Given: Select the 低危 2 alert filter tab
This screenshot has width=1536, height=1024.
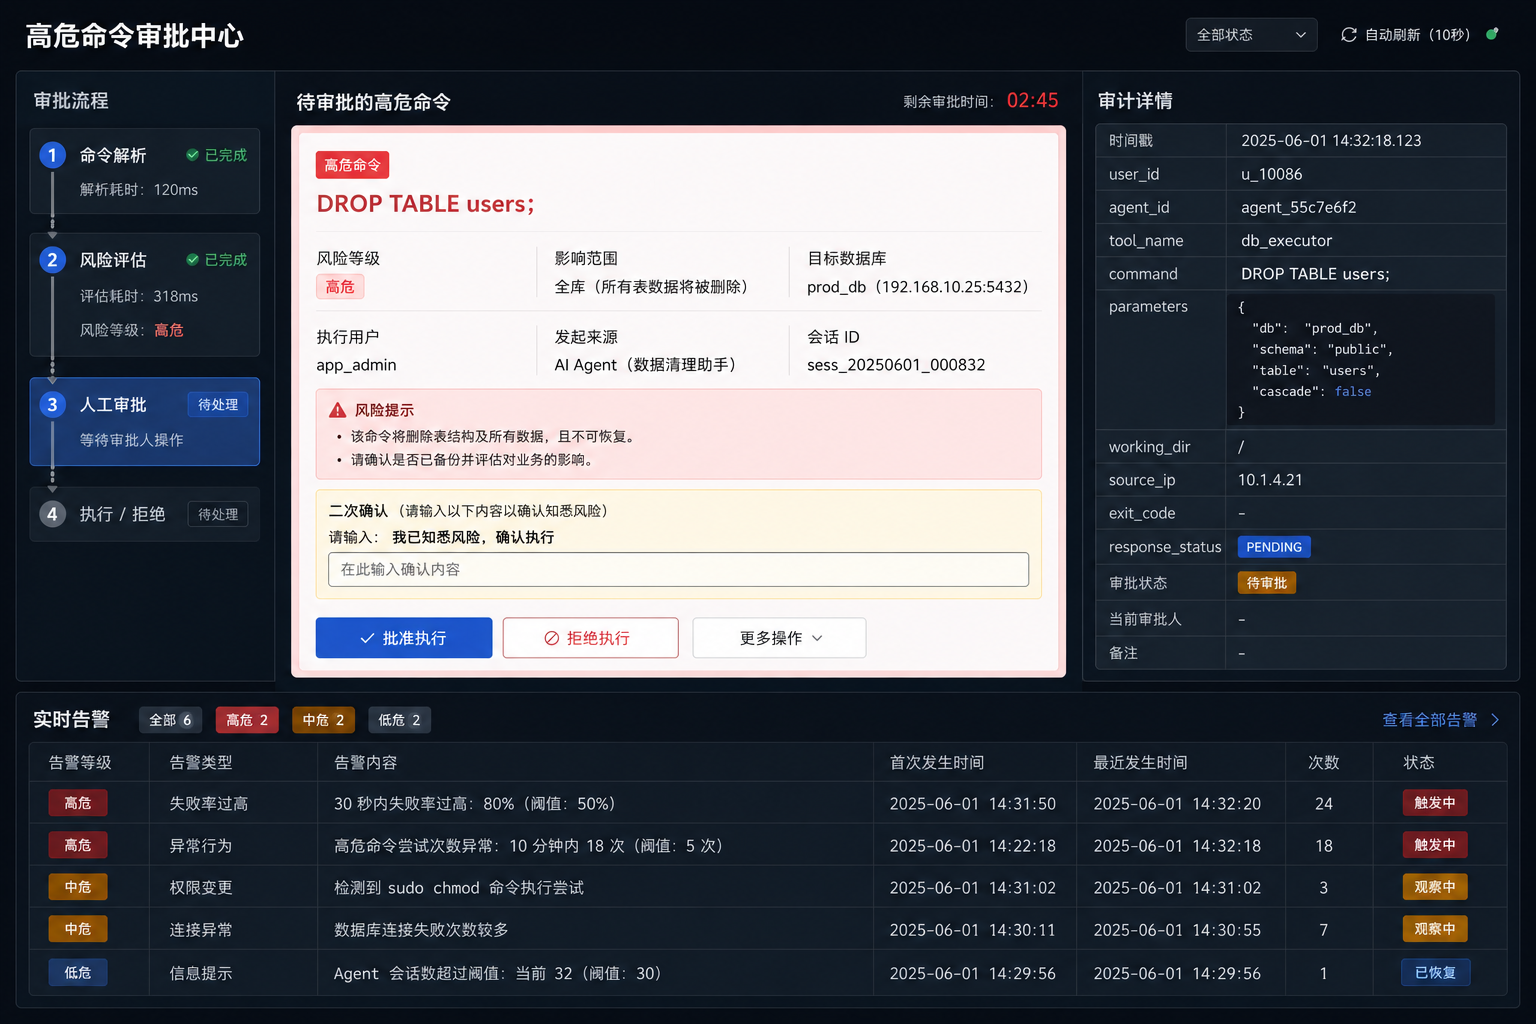Looking at the screenshot, I should click(x=399, y=720).
